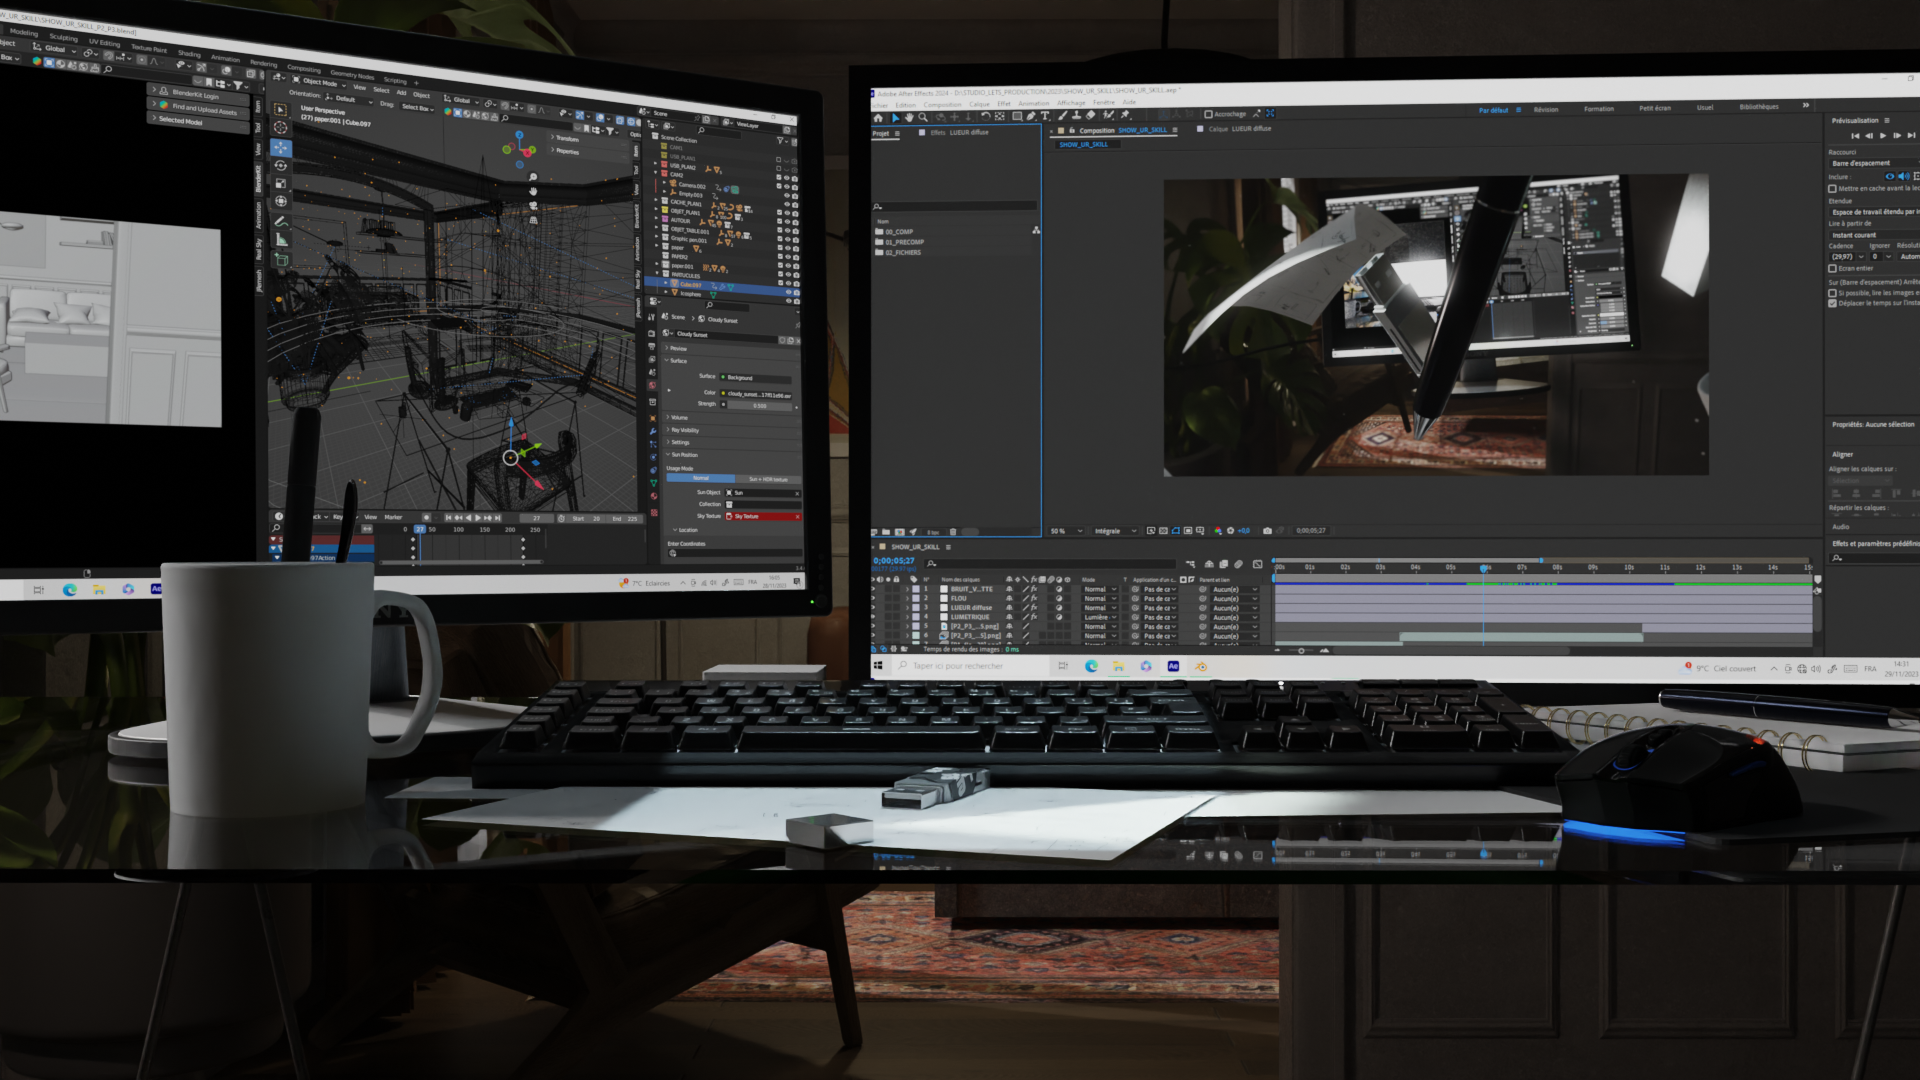
Task: Expand the Volume panel in World properties
Action: click(679, 417)
